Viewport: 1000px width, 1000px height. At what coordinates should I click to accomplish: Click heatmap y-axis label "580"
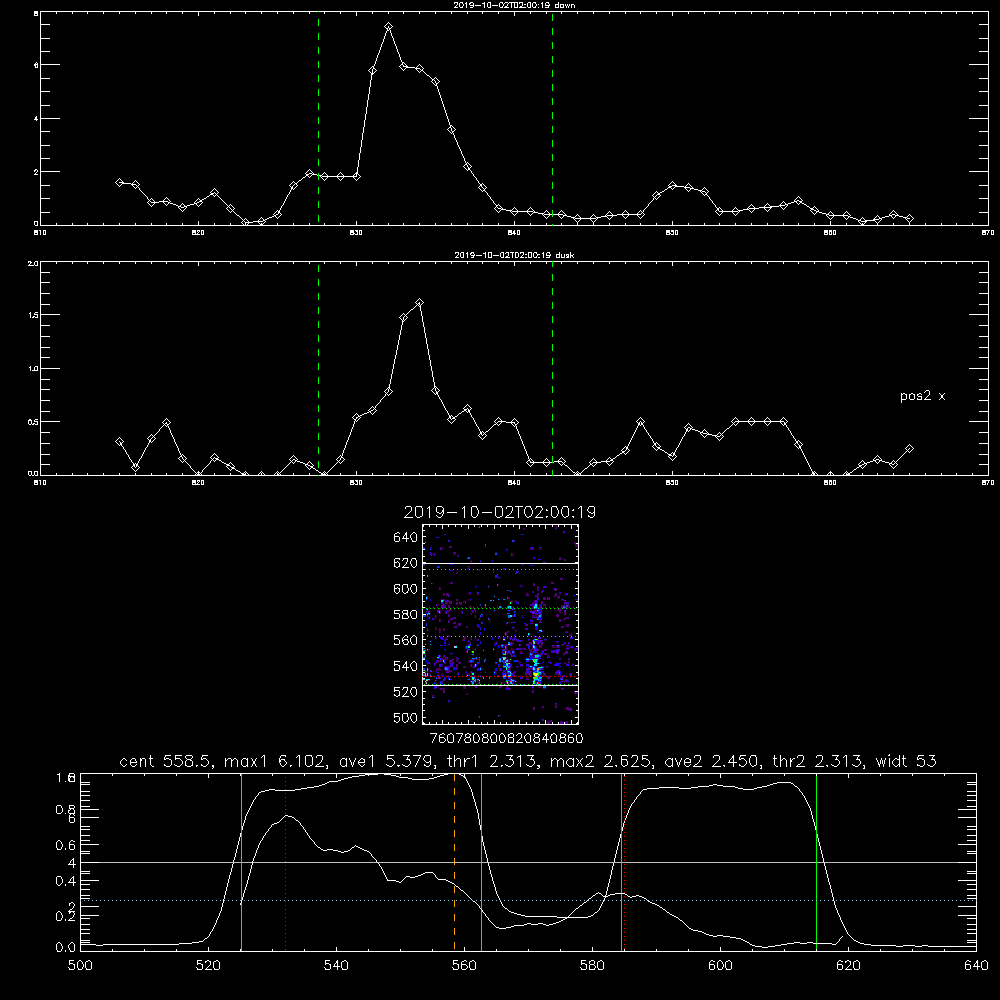(x=406, y=614)
